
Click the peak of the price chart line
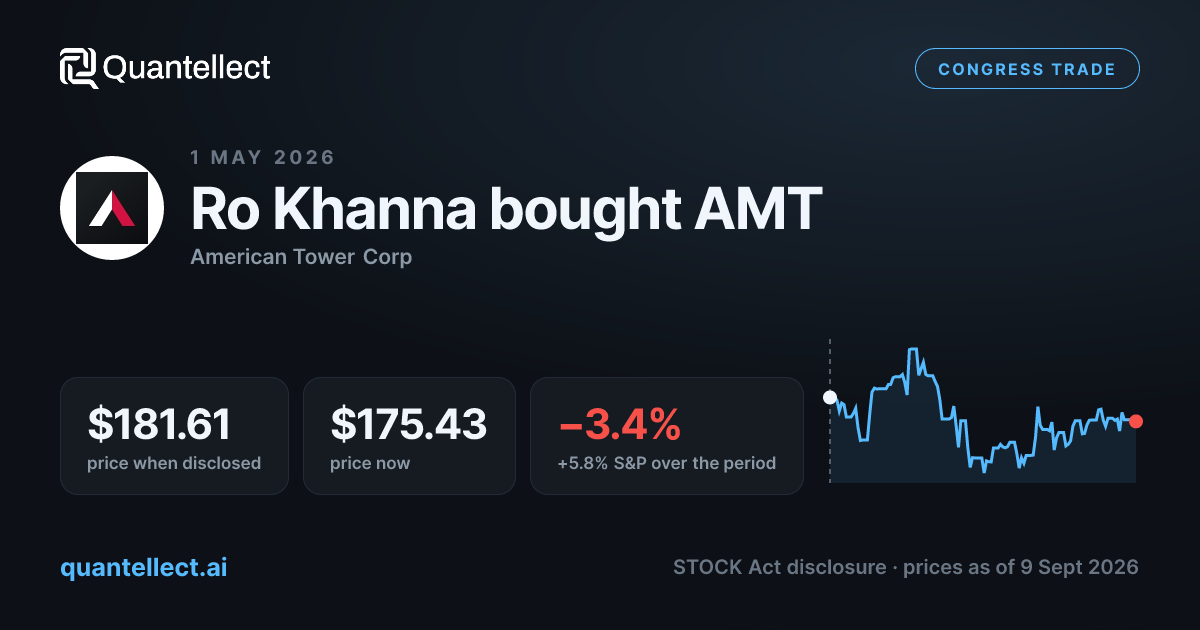(x=912, y=350)
